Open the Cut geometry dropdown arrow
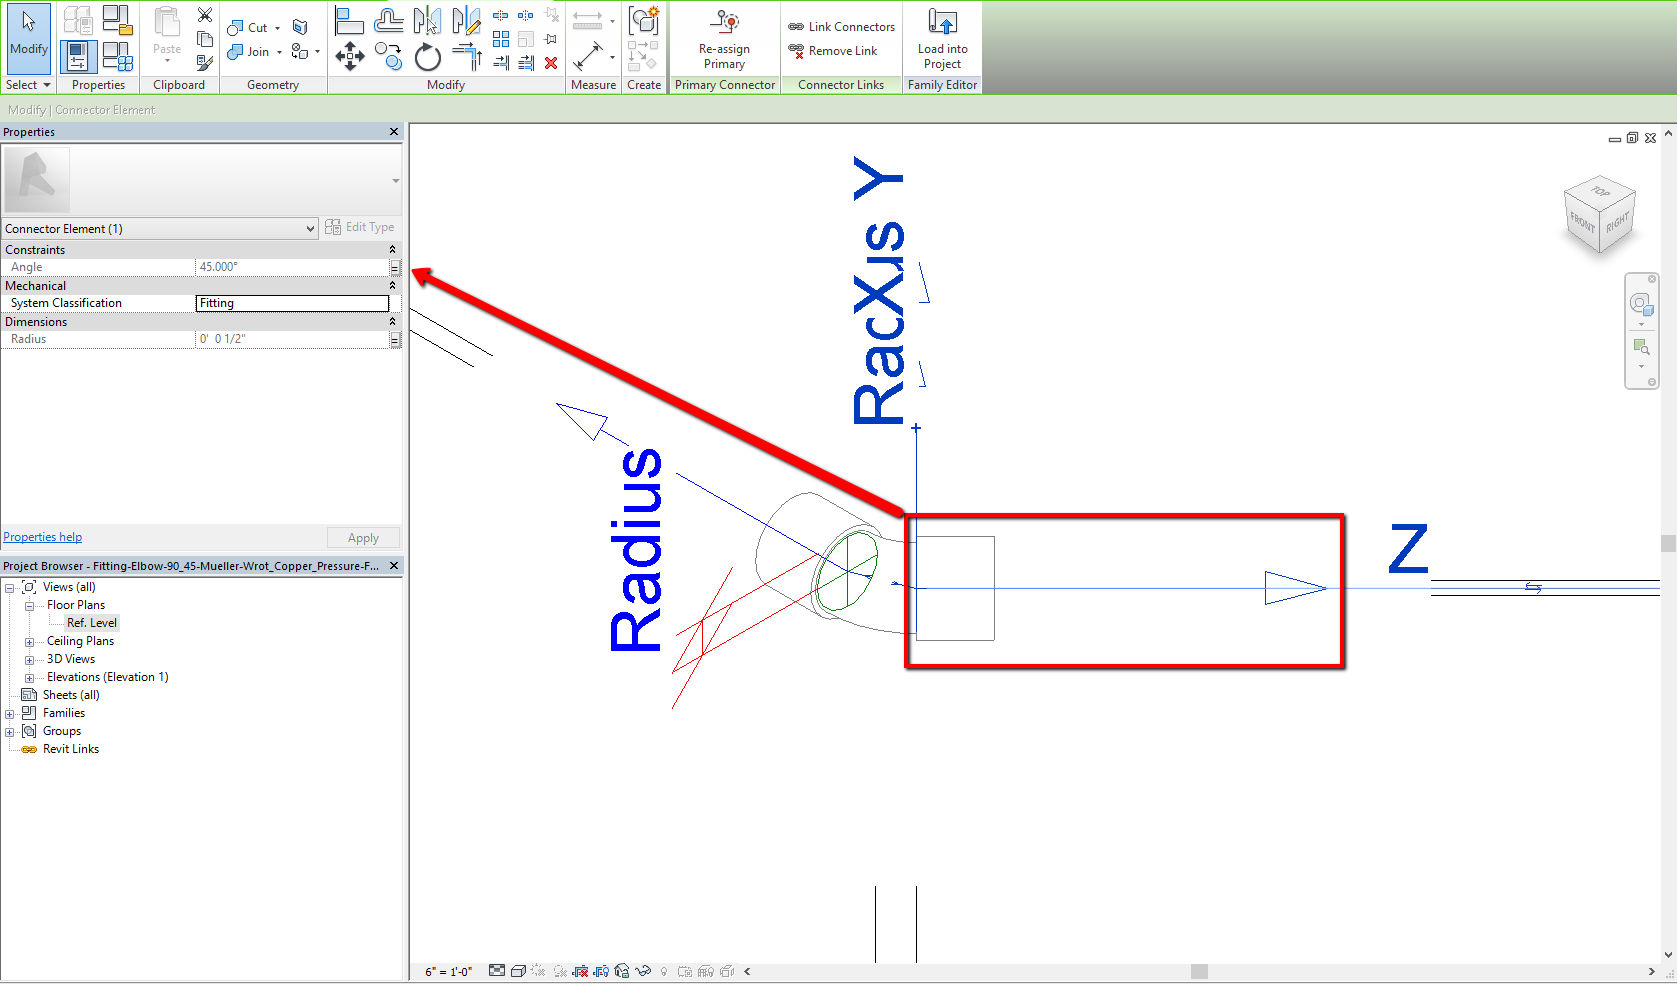The width and height of the screenshot is (1677, 984). [278, 28]
